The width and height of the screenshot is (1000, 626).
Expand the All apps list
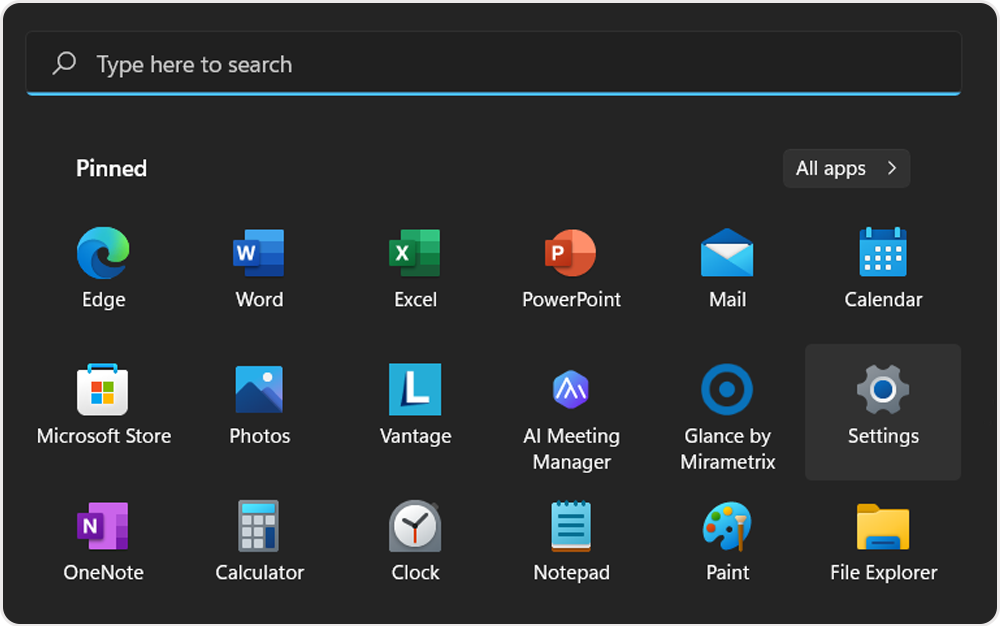click(845, 168)
